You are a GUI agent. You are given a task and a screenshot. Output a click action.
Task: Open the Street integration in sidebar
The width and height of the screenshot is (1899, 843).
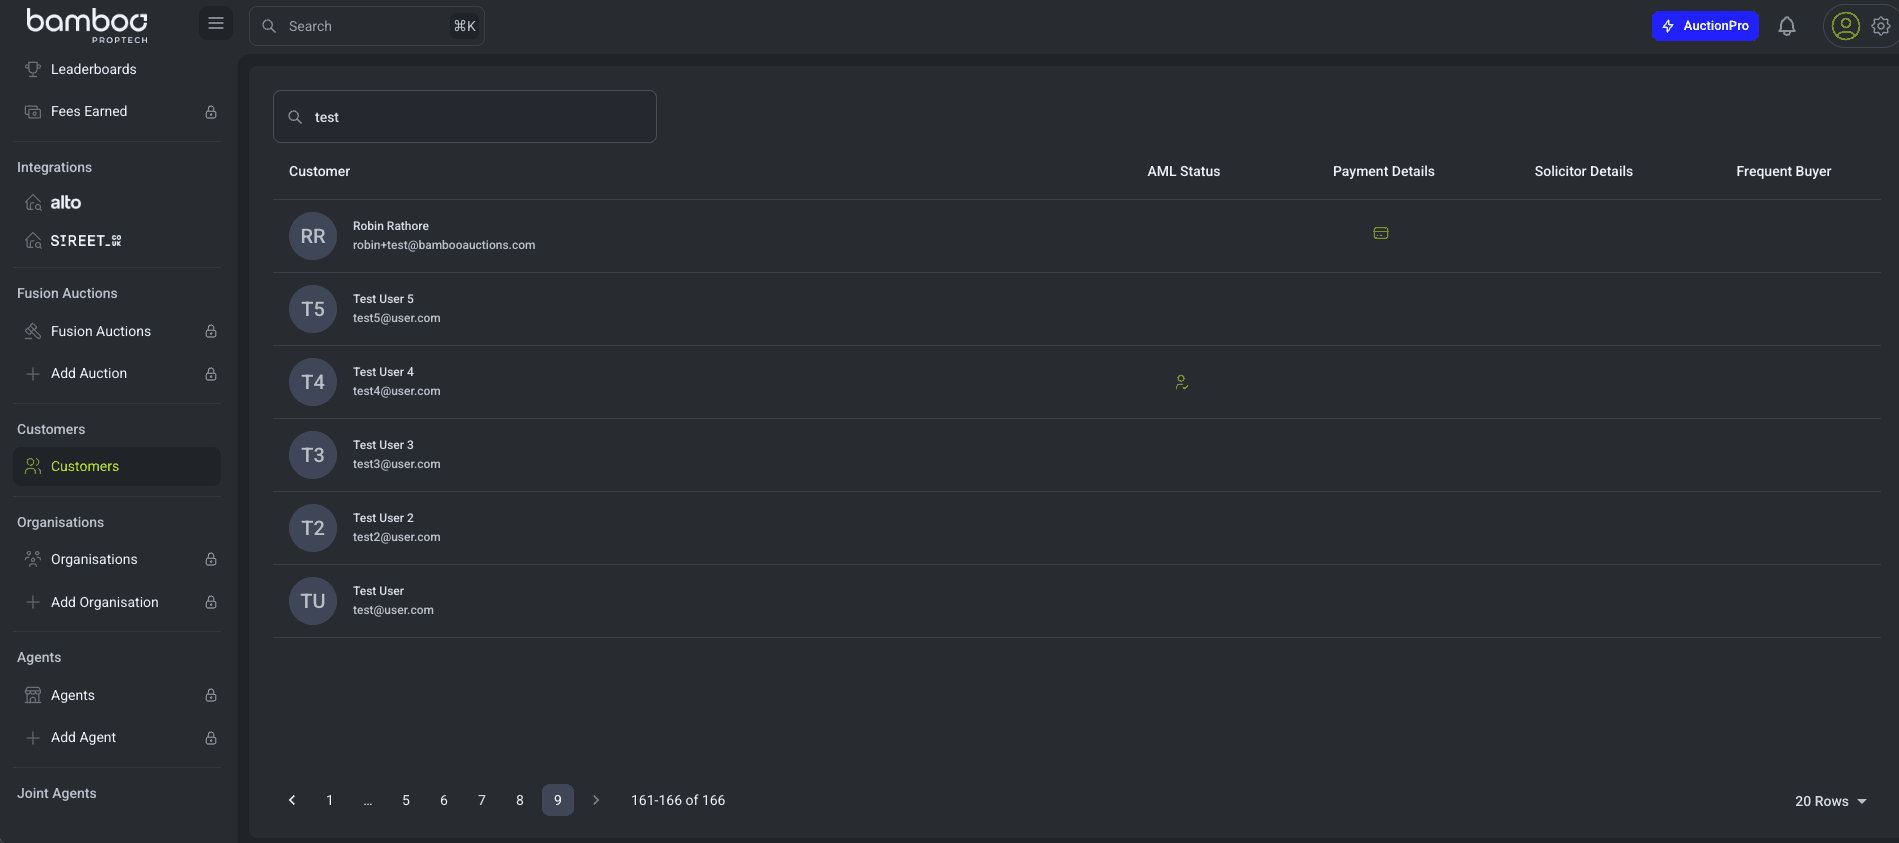pyautogui.click(x=85, y=241)
